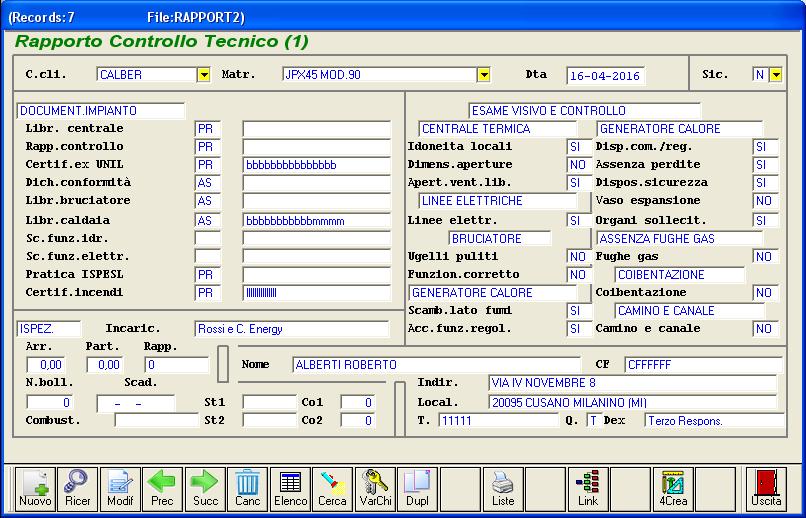Click the Arr. value field

click(46, 365)
